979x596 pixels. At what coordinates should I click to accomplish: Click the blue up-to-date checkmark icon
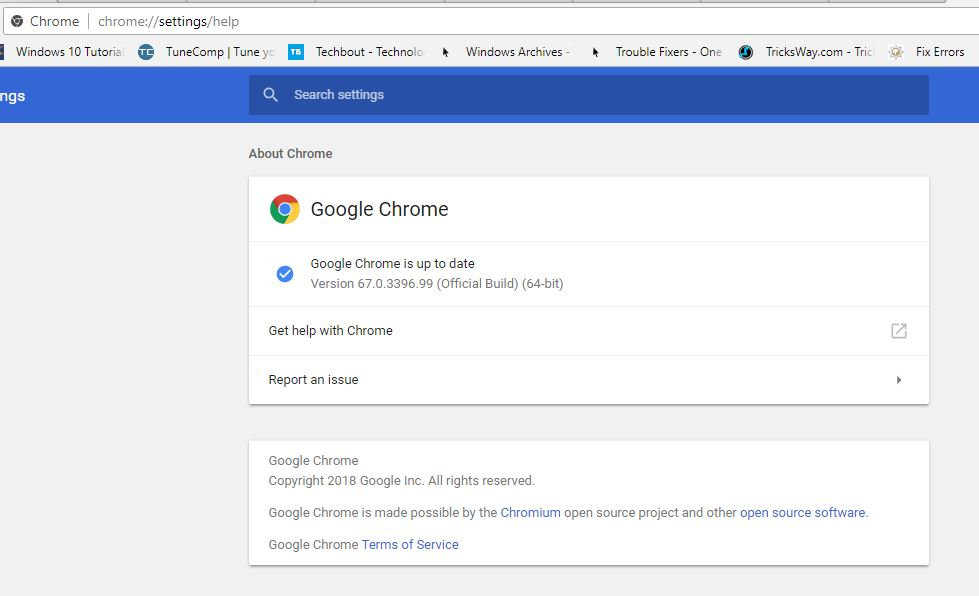(x=285, y=273)
